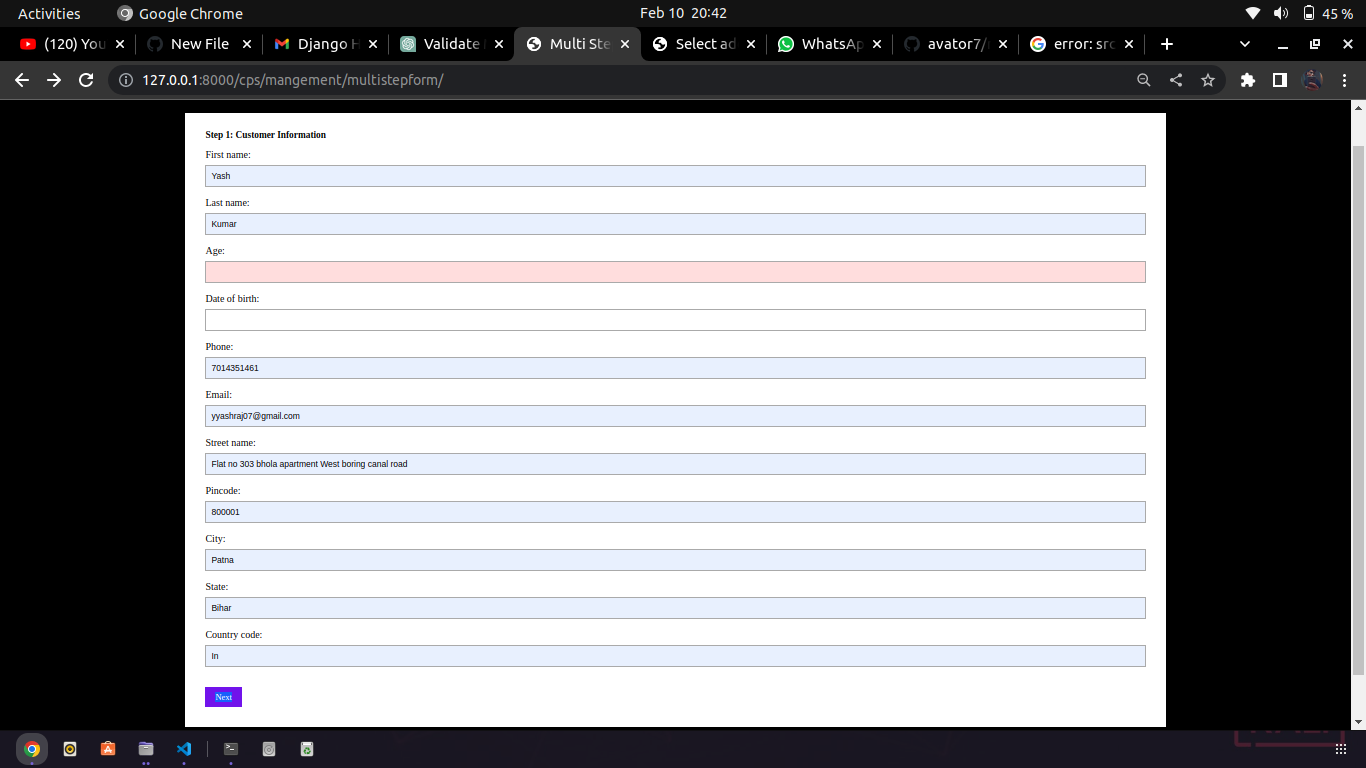The height and width of the screenshot is (768, 1366).
Task: Click the highlighted Age input field
Action: pyautogui.click(x=675, y=271)
